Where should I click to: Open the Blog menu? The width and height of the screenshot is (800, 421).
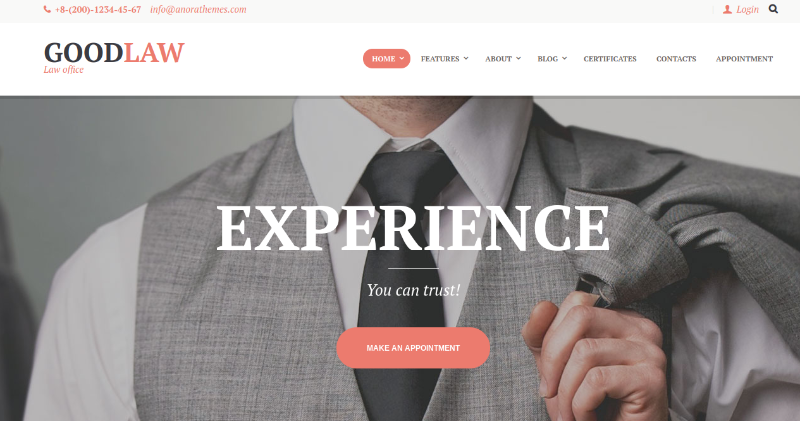click(547, 59)
